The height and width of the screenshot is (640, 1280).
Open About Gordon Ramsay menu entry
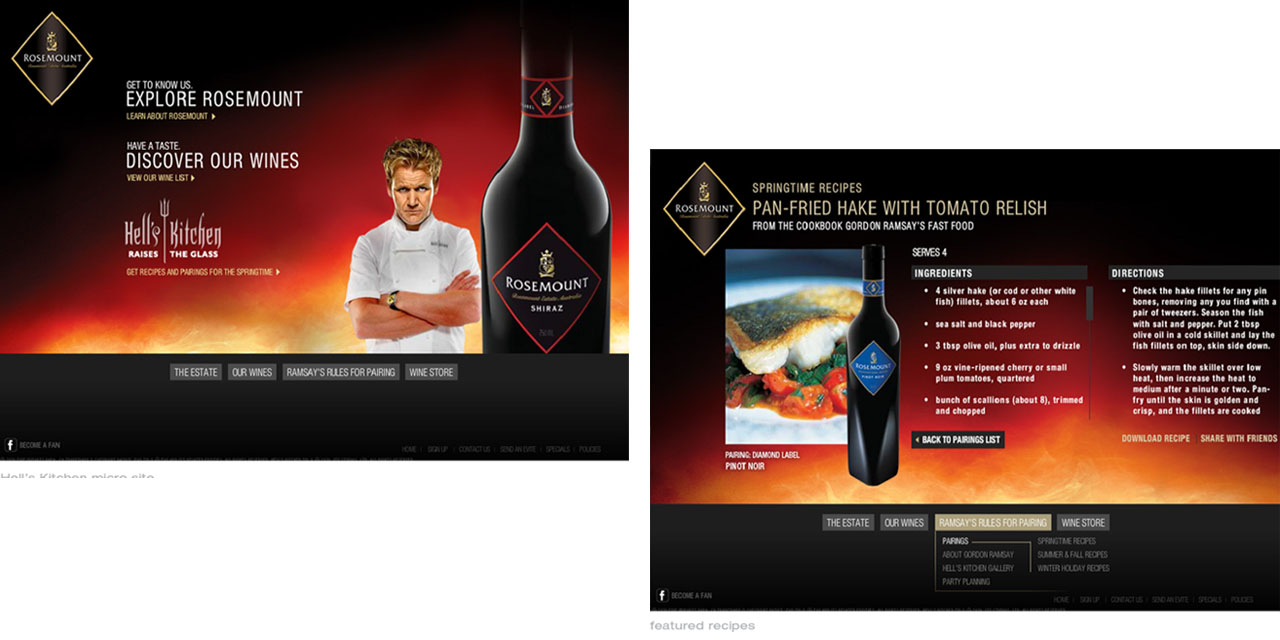pos(978,555)
